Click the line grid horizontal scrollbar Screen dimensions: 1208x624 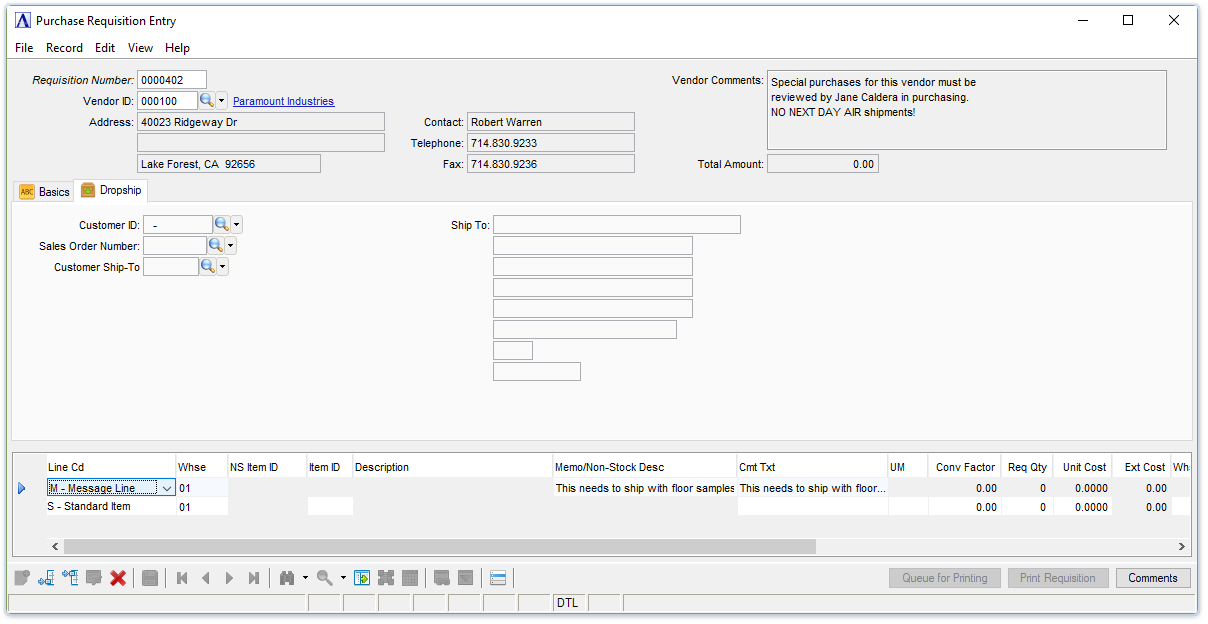click(x=440, y=547)
